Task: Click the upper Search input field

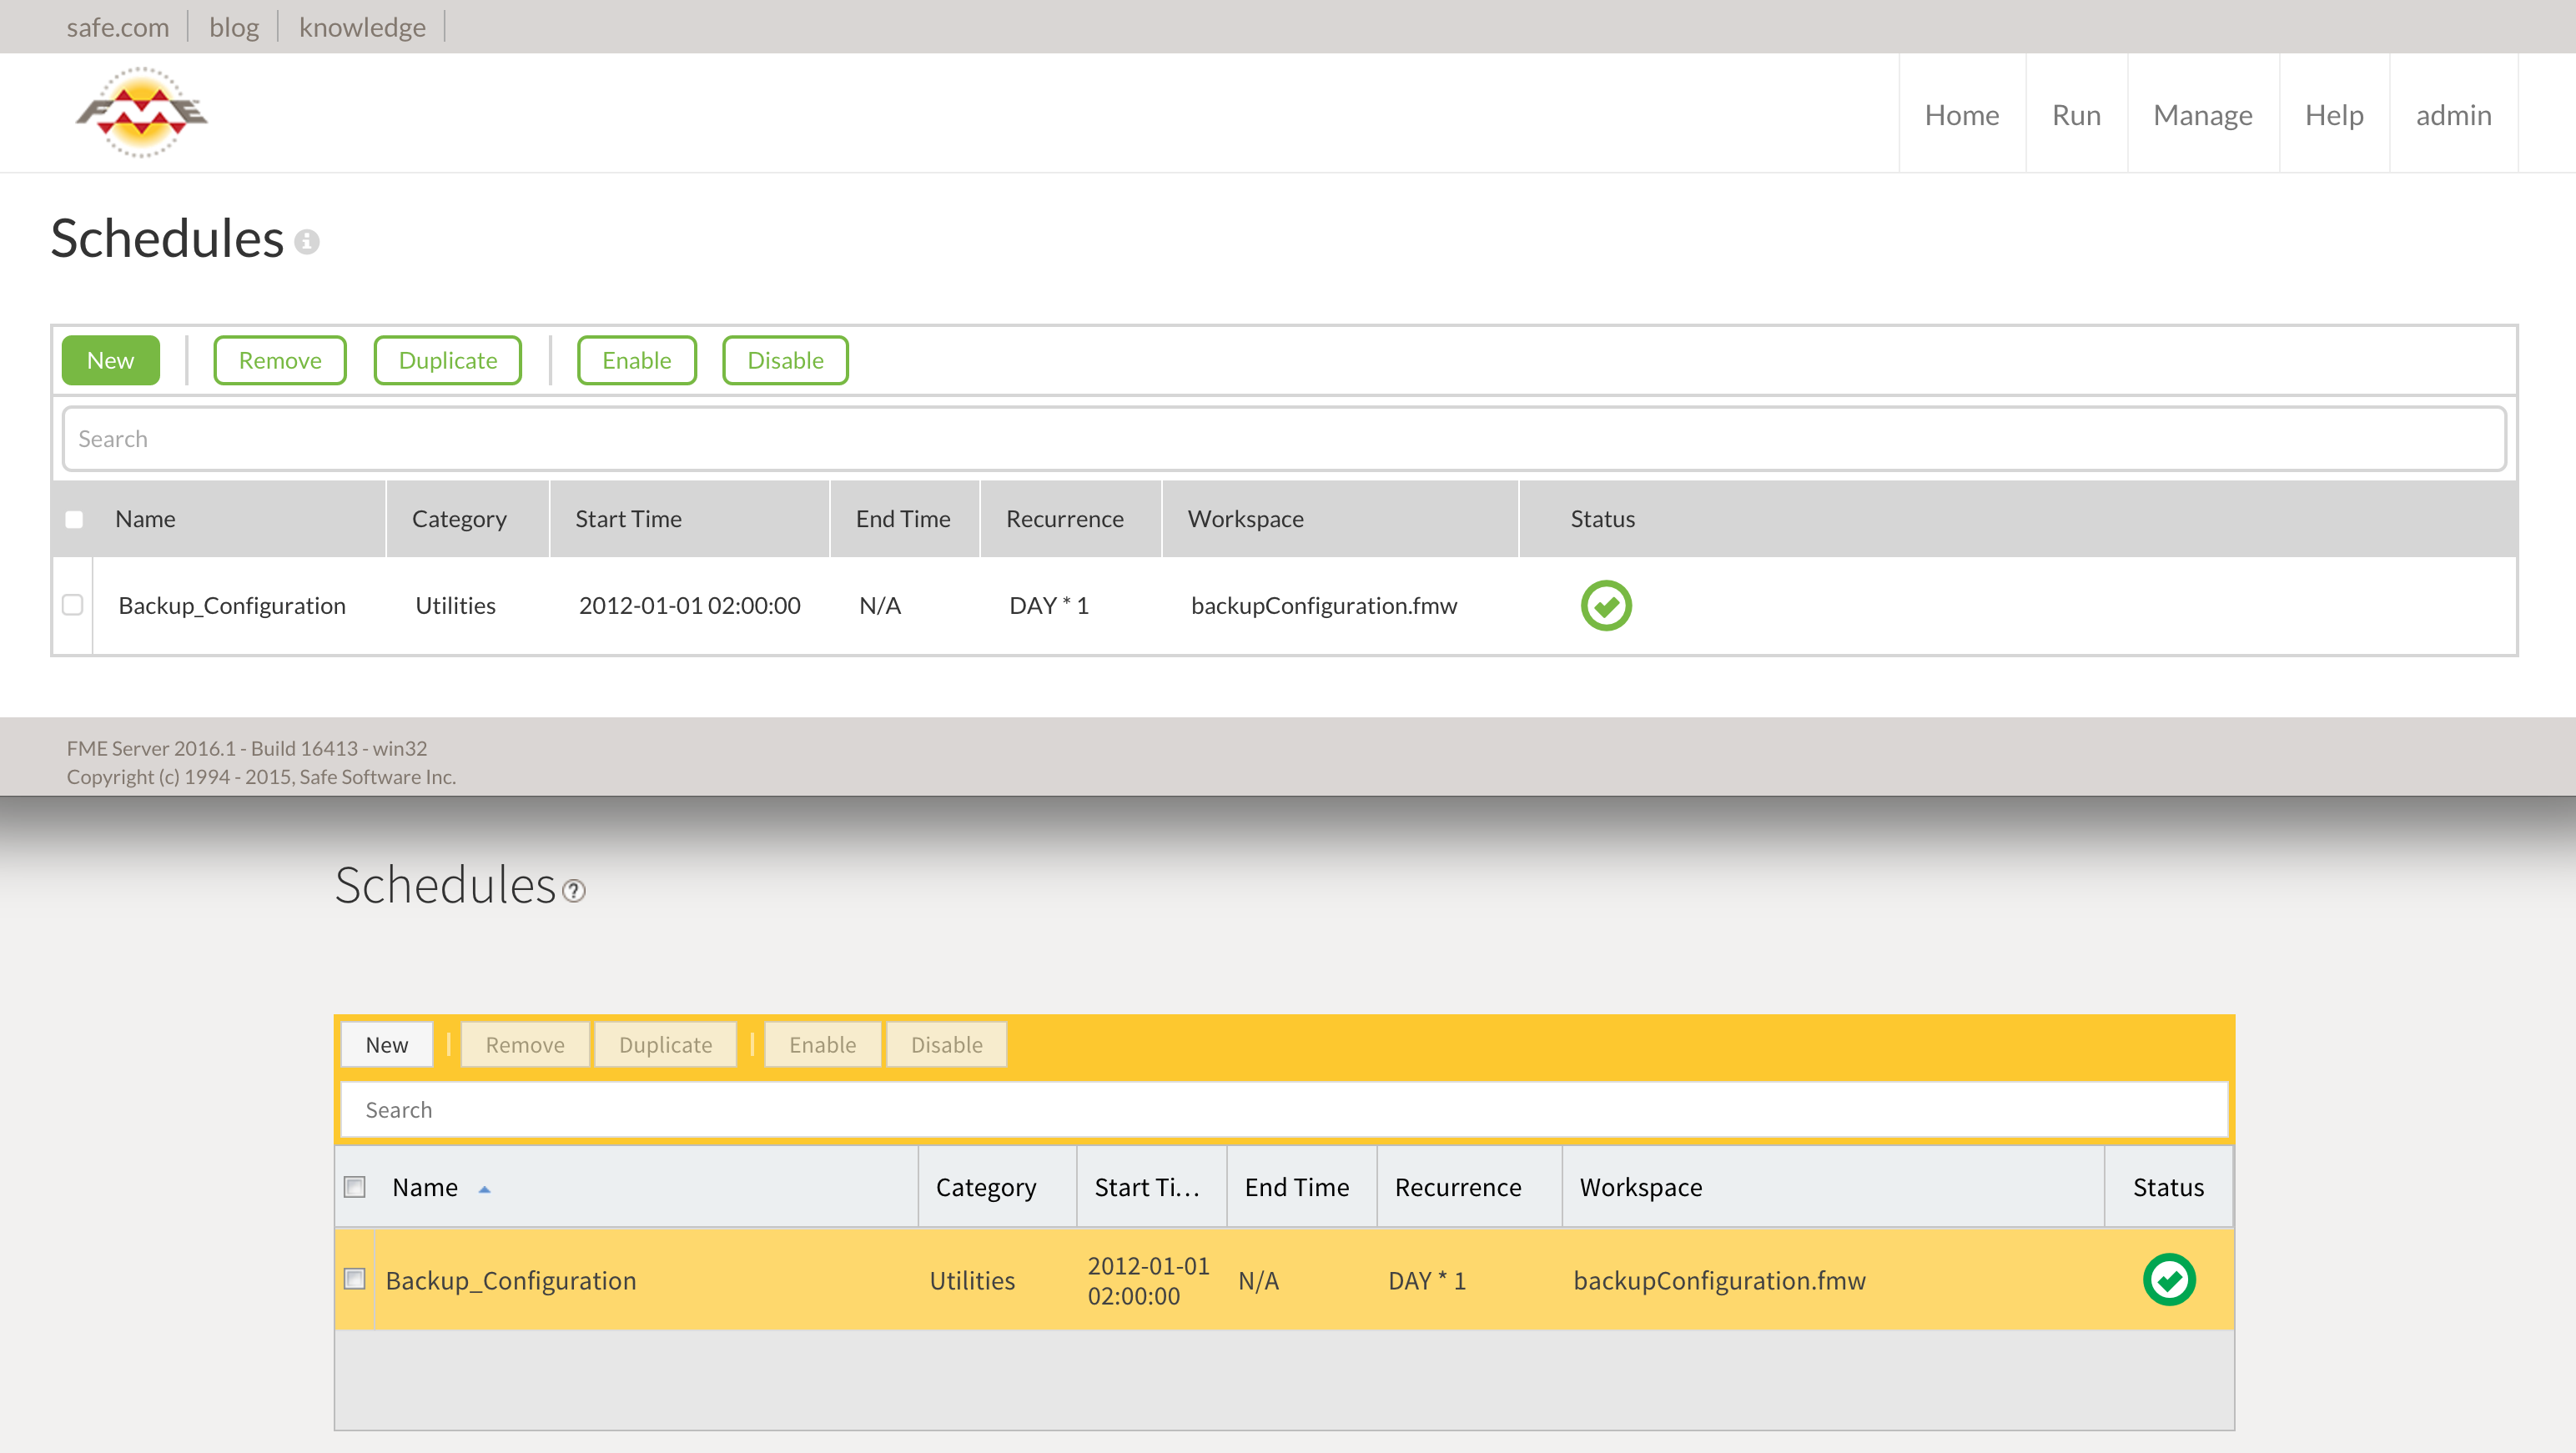Action: tap(1284, 439)
